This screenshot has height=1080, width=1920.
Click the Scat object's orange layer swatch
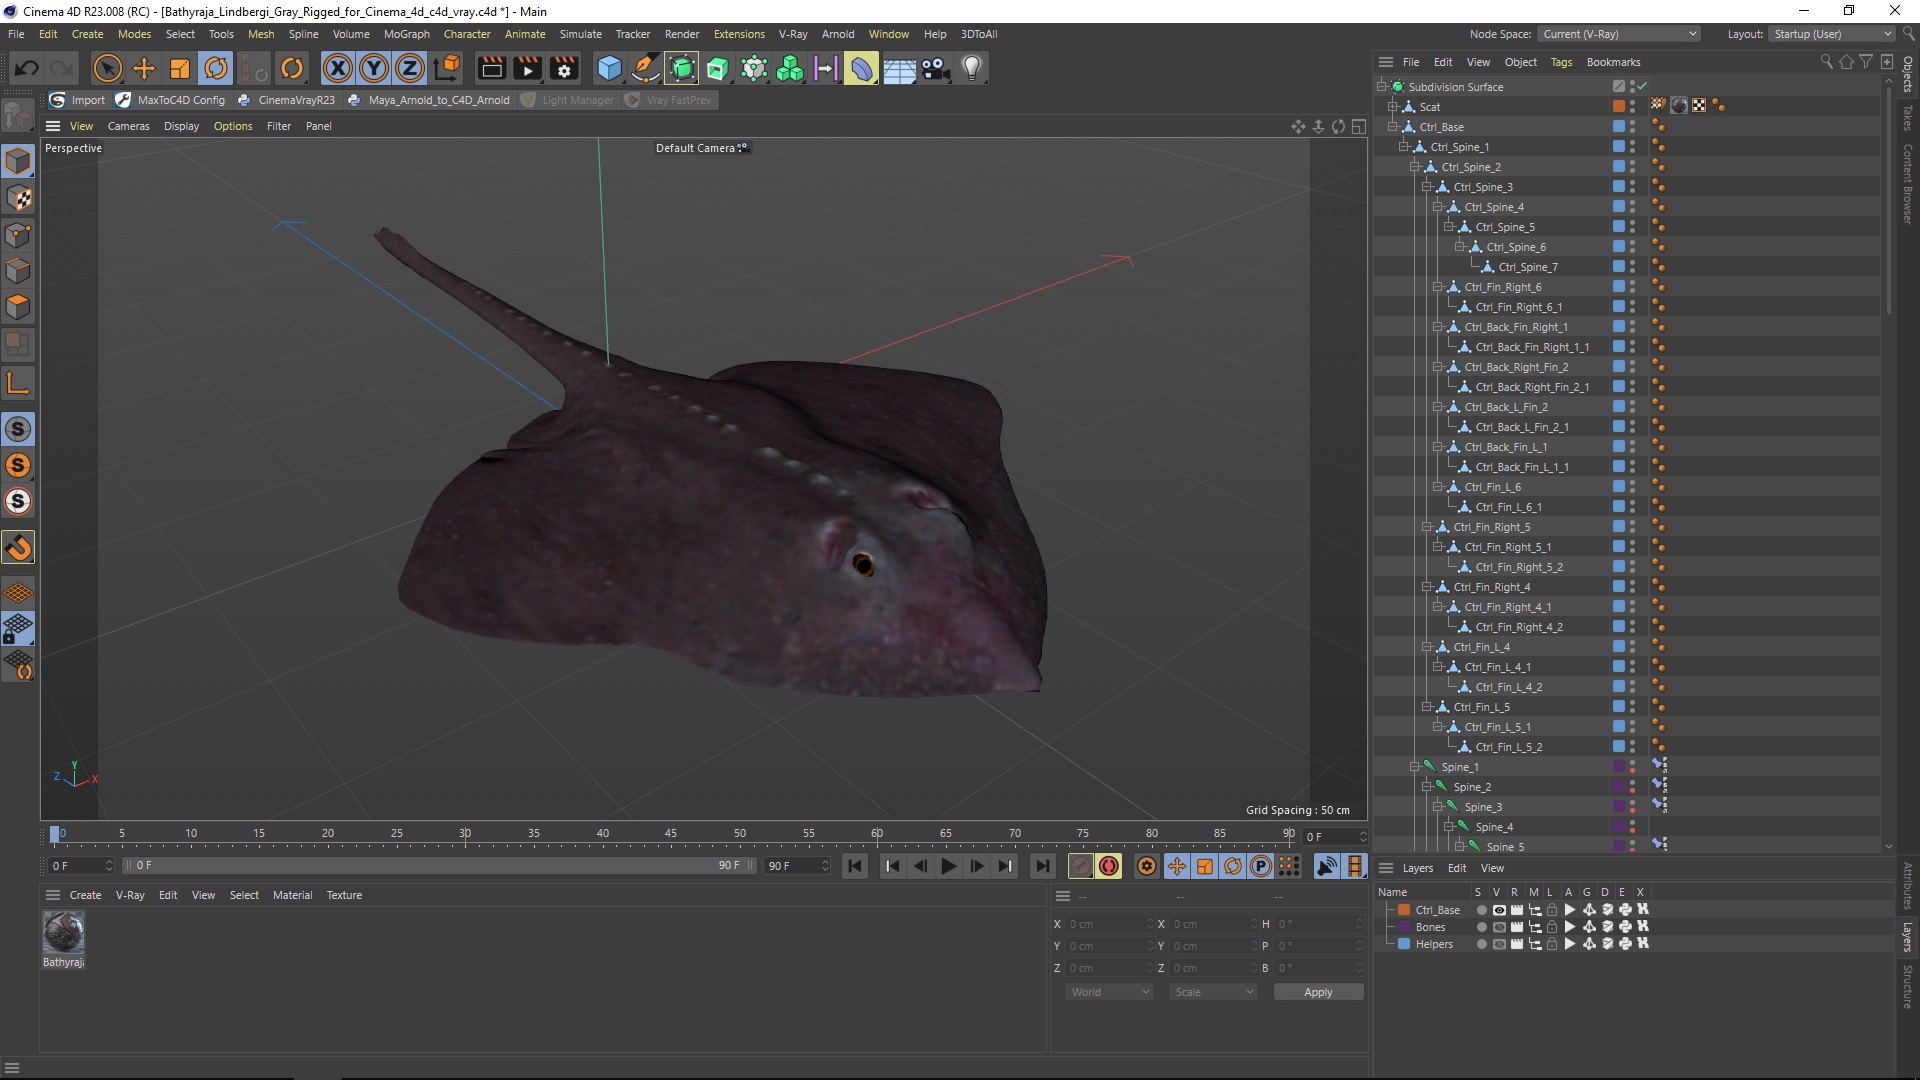tap(1618, 106)
